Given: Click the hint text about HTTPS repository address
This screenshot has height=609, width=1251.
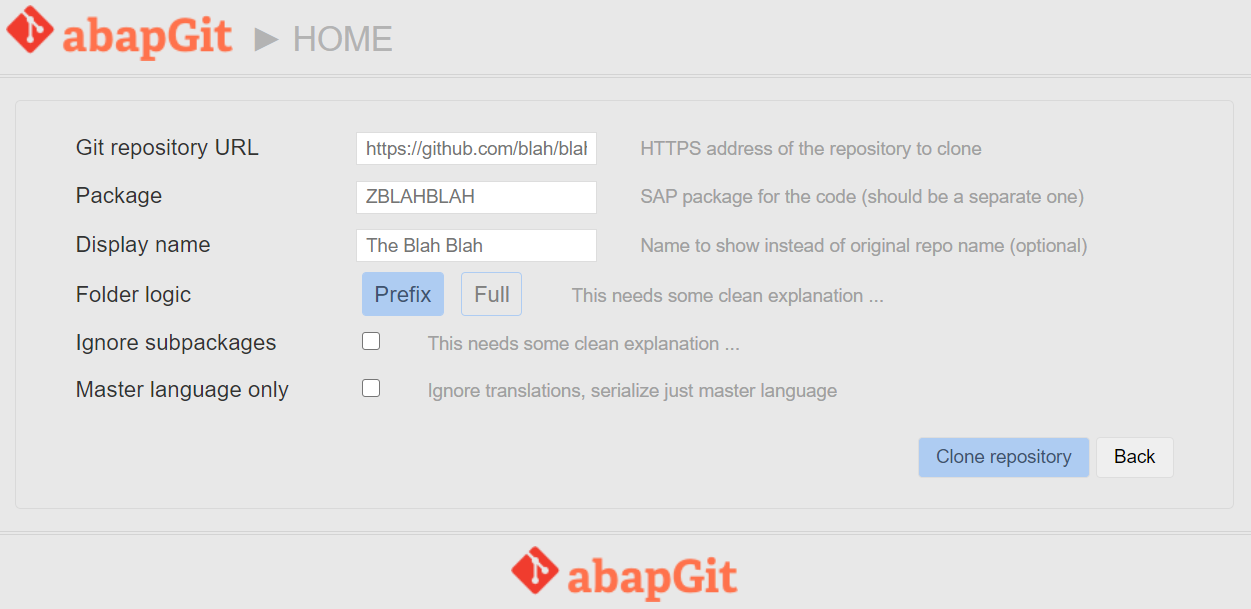Looking at the screenshot, I should coord(810,148).
